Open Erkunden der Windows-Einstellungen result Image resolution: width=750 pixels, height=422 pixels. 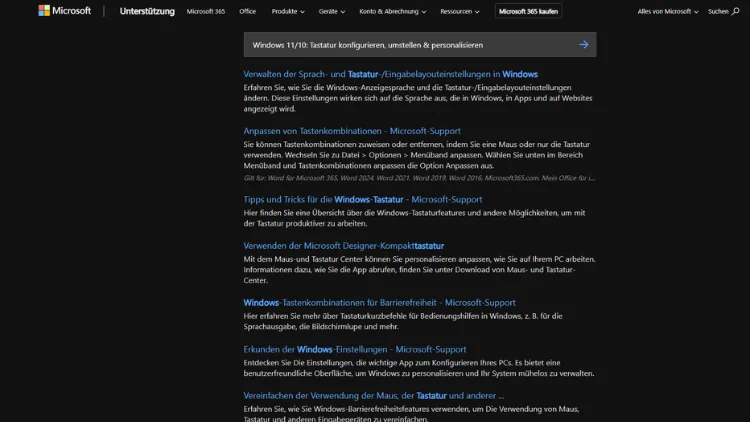click(354, 349)
